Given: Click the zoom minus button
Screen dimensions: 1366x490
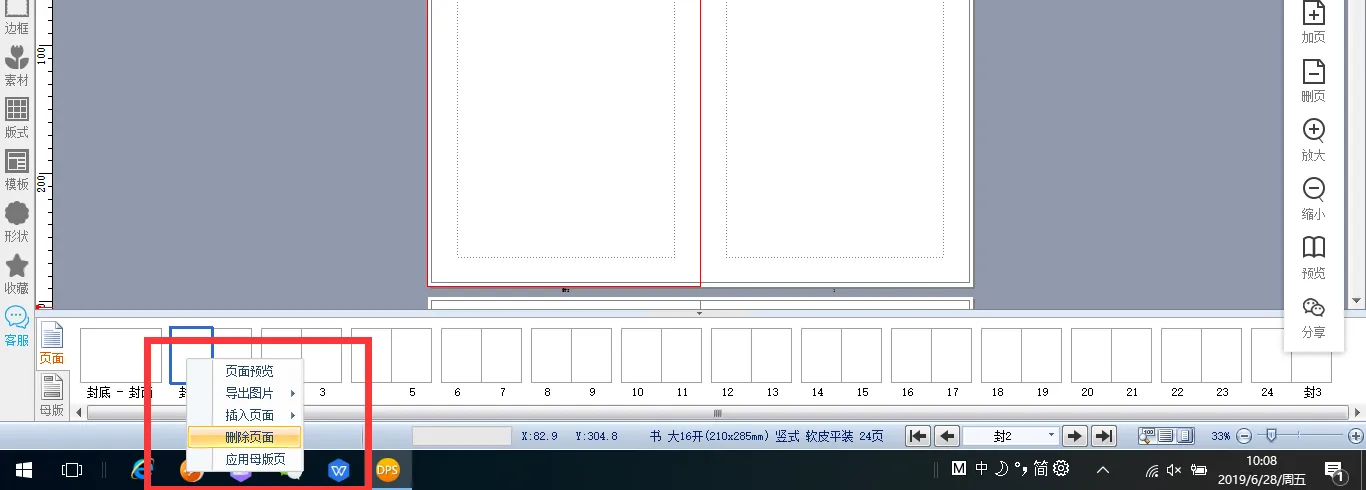Looking at the screenshot, I should [x=1244, y=436].
